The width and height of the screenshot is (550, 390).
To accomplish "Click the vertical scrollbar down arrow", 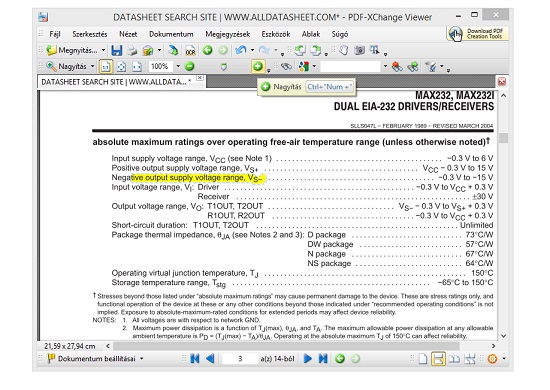I will point(503,336).
